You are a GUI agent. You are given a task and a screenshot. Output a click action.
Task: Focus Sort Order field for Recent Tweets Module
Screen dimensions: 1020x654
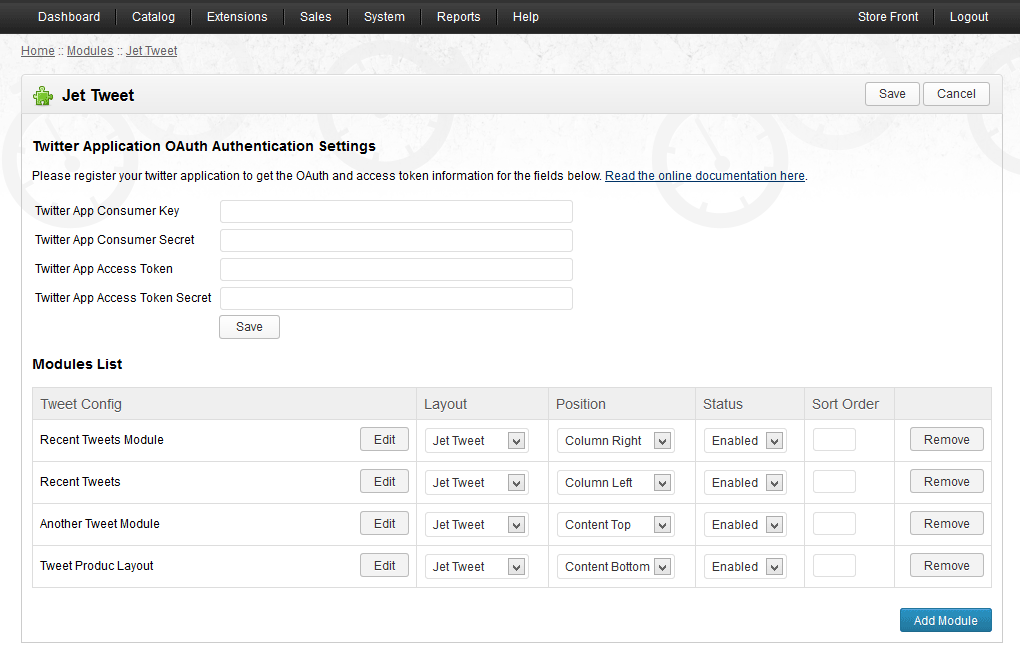pyautogui.click(x=834, y=439)
